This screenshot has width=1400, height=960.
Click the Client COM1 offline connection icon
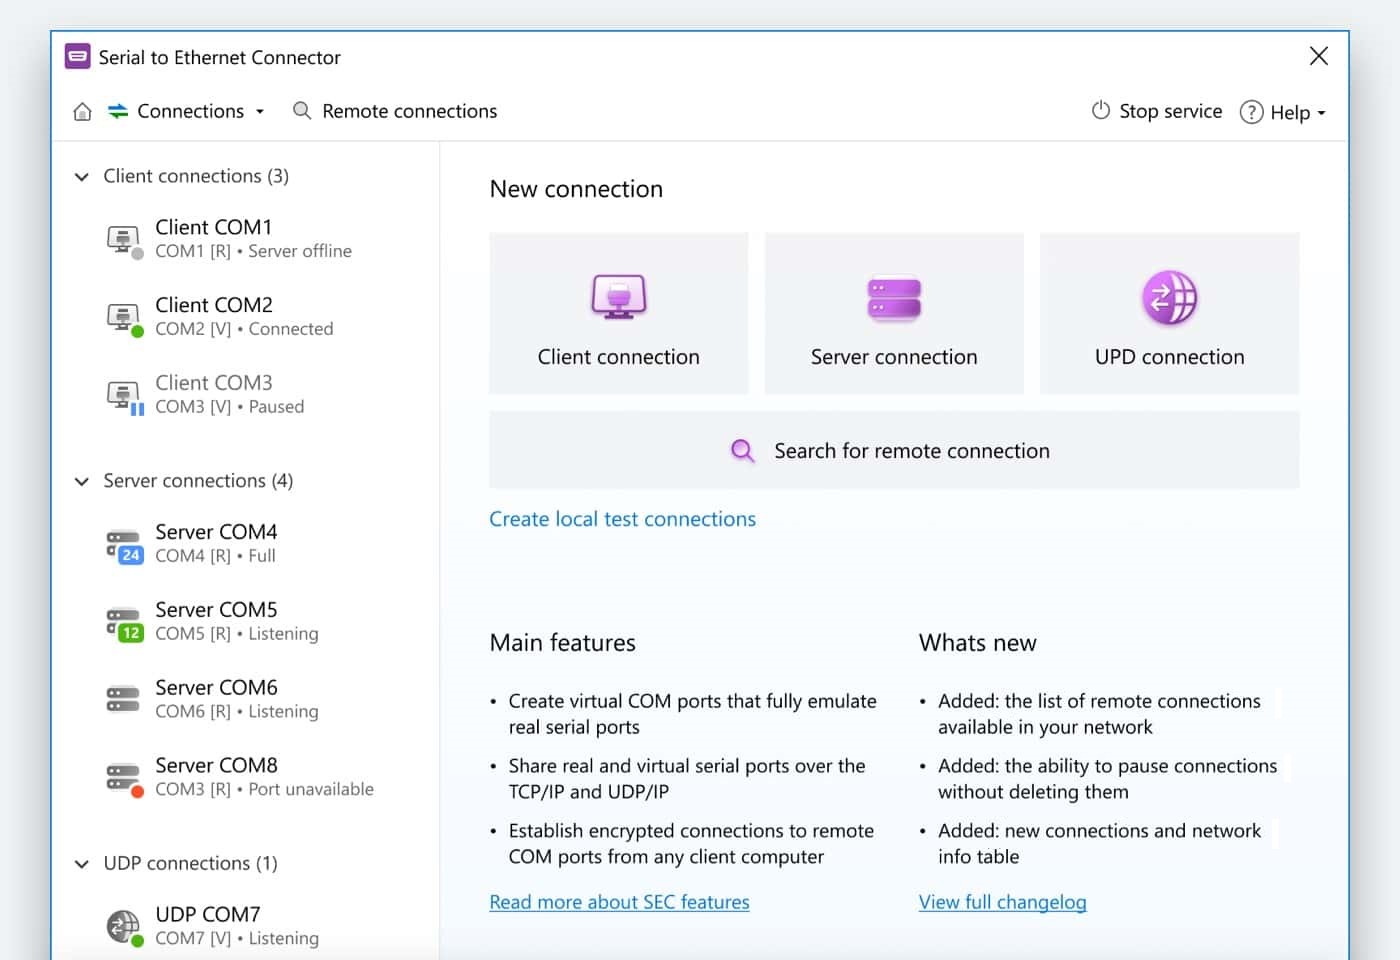(124, 240)
